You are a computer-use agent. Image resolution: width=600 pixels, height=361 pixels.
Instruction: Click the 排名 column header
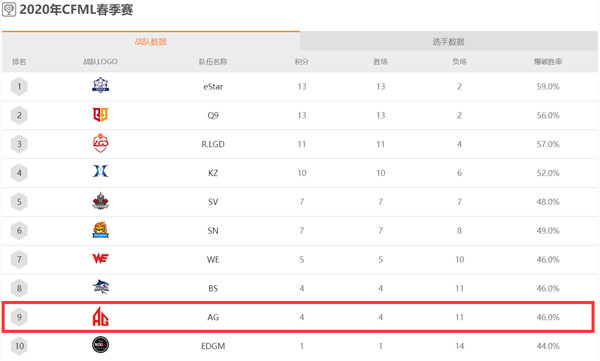click(x=19, y=62)
